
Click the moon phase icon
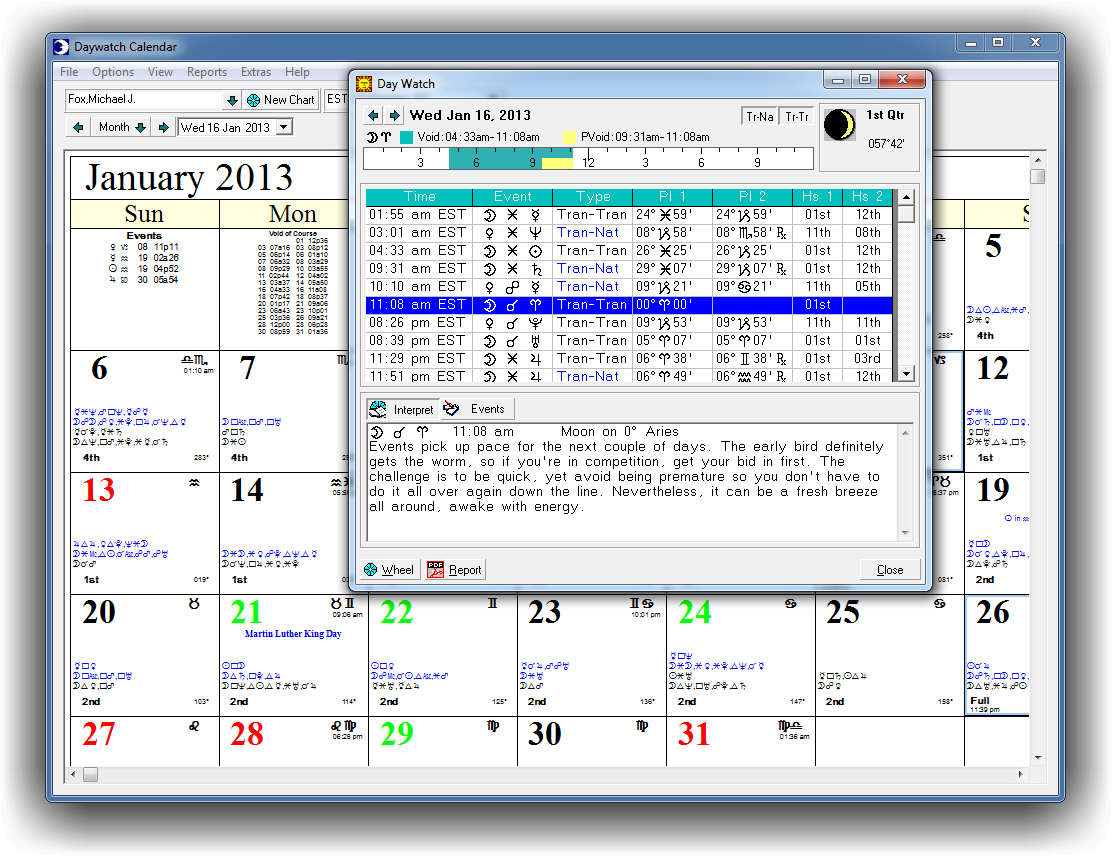pos(840,125)
